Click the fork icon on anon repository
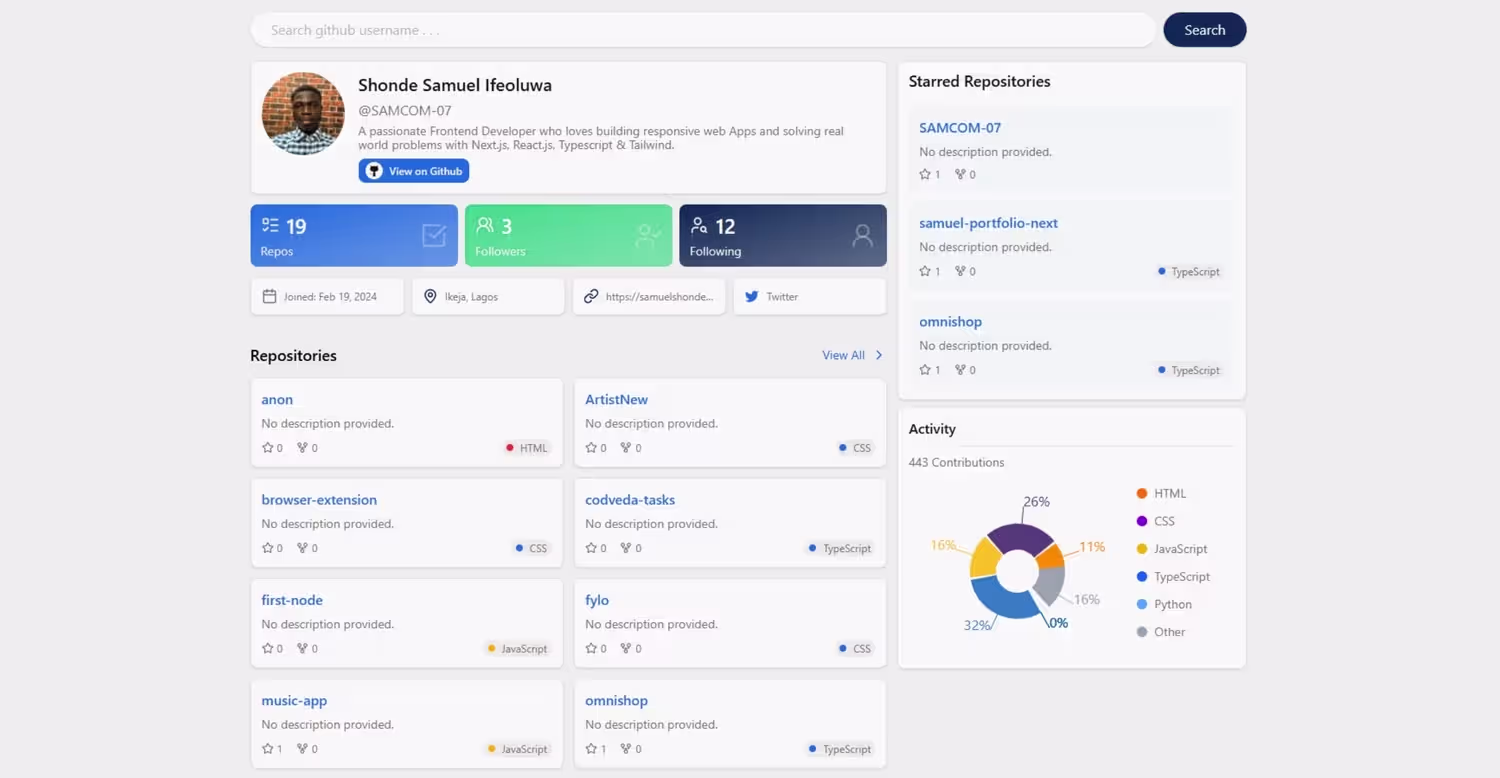The width and height of the screenshot is (1500, 778). 302,448
